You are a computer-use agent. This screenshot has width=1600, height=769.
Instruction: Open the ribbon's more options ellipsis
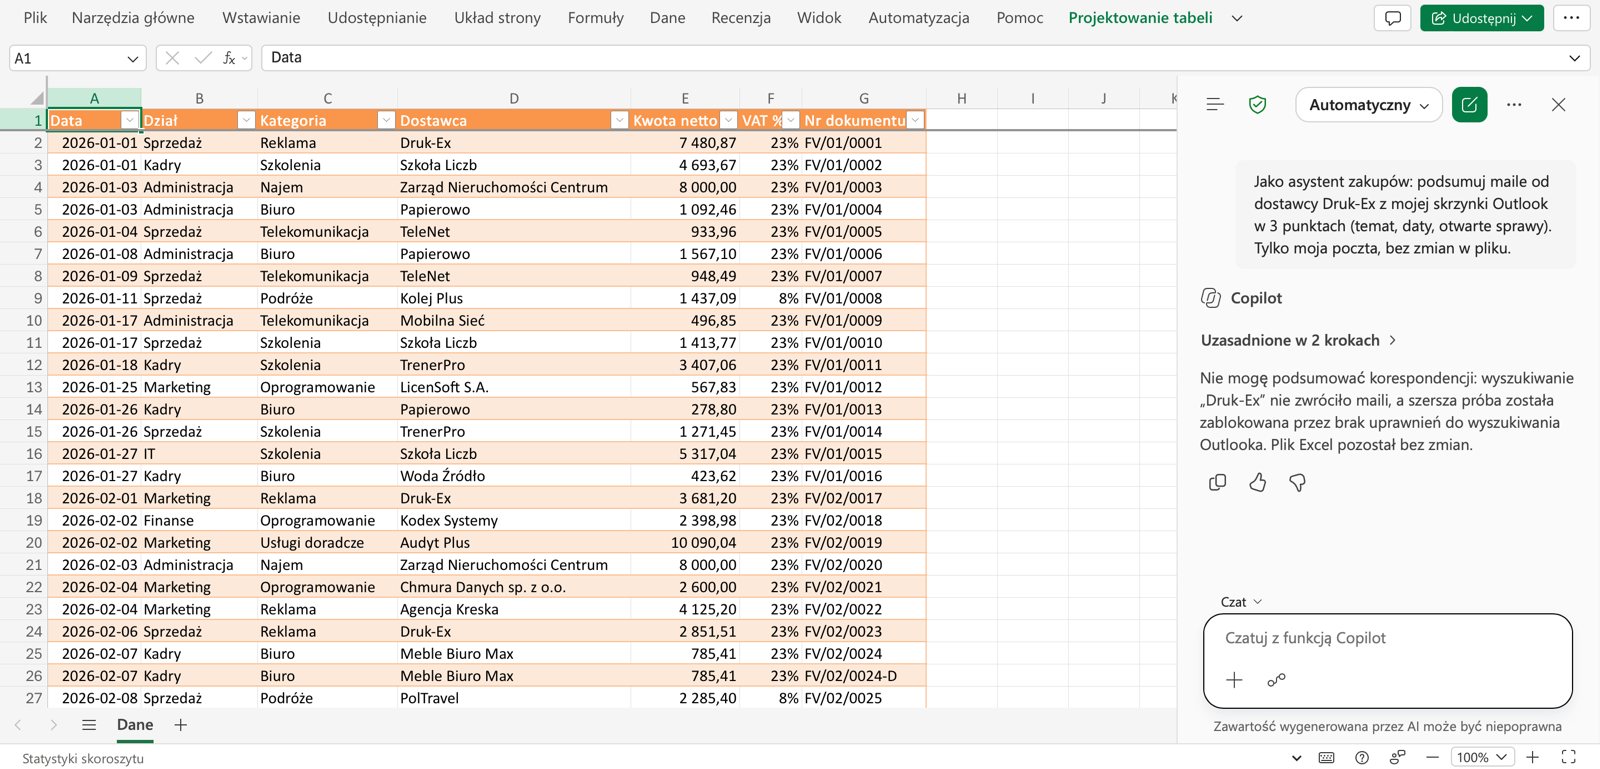[x=1571, y=18]
